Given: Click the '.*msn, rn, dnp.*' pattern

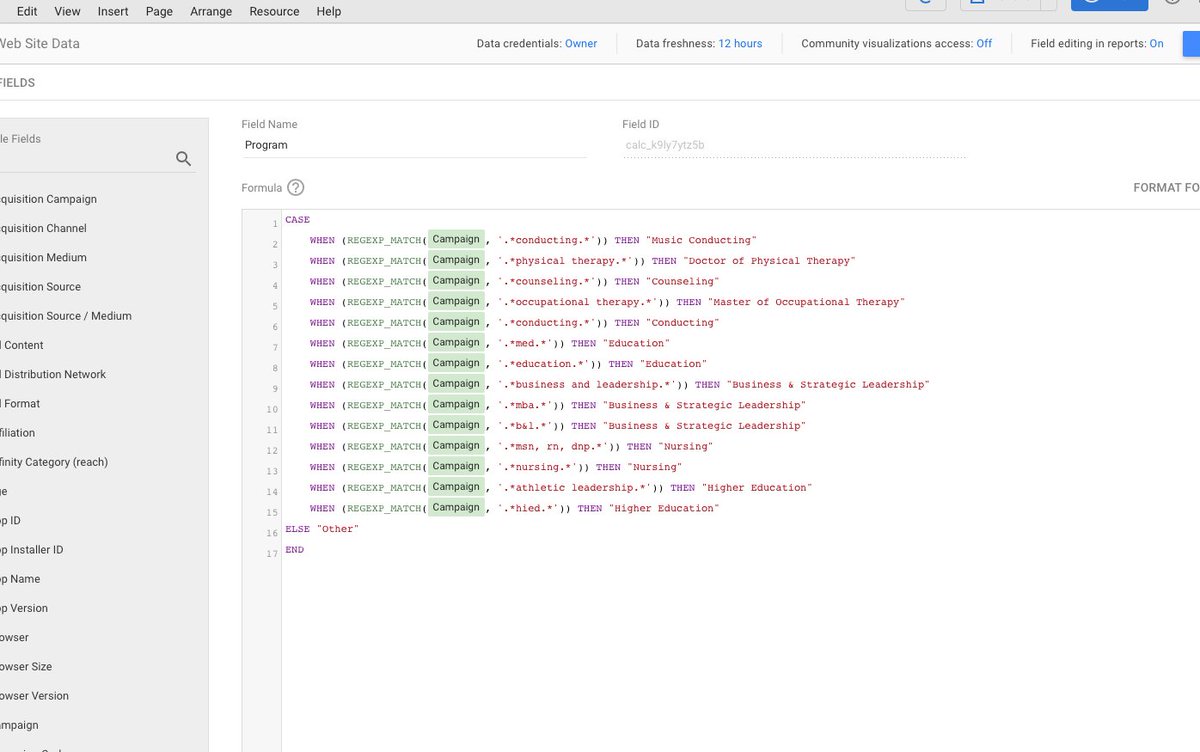Looking at the screenshot, I should click(x=559, y=447).
